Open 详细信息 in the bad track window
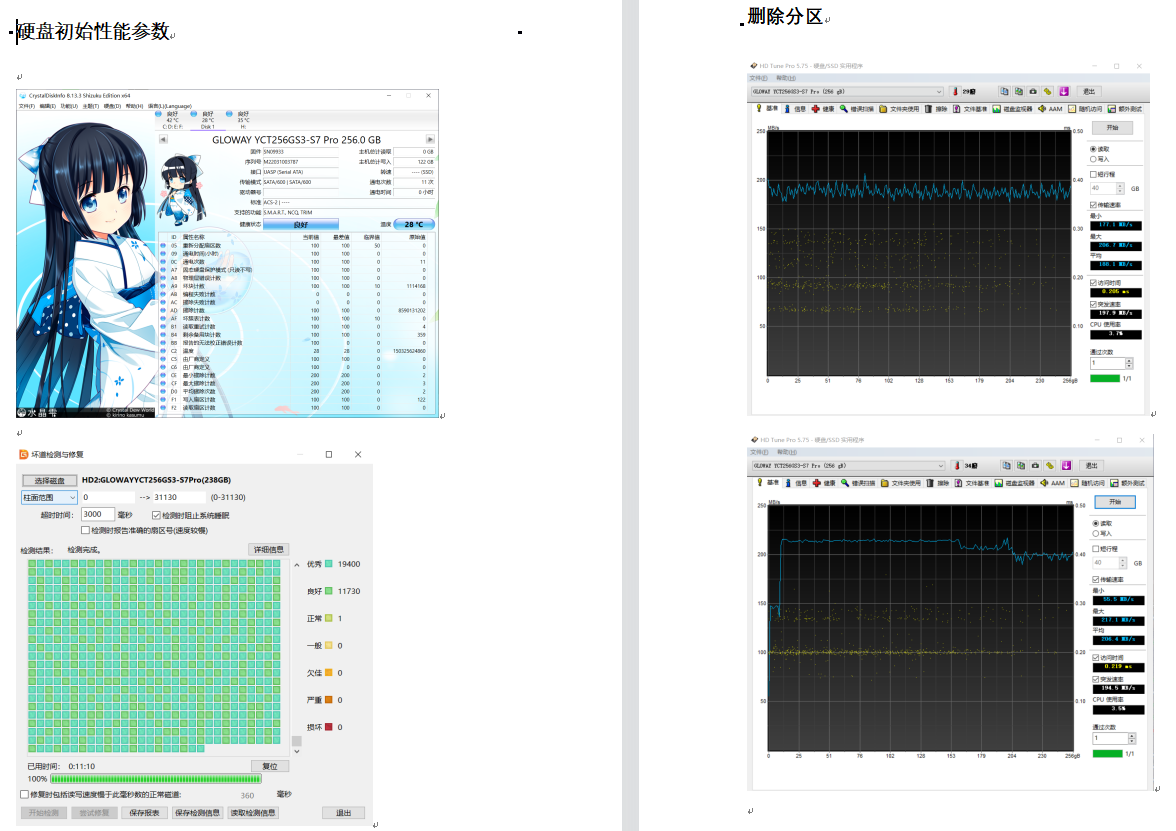This screenshot has width=1176, height=831. (x=268, y=550)
